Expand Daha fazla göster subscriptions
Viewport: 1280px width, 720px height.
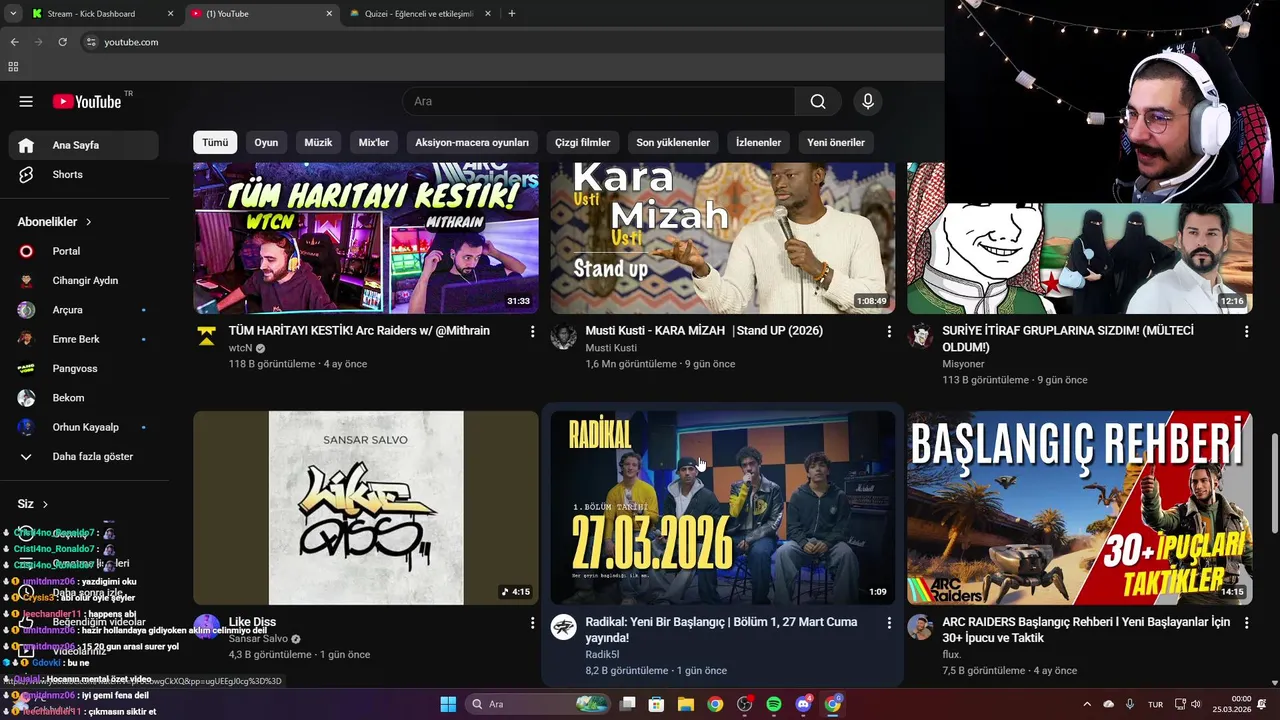coord(84,456)
